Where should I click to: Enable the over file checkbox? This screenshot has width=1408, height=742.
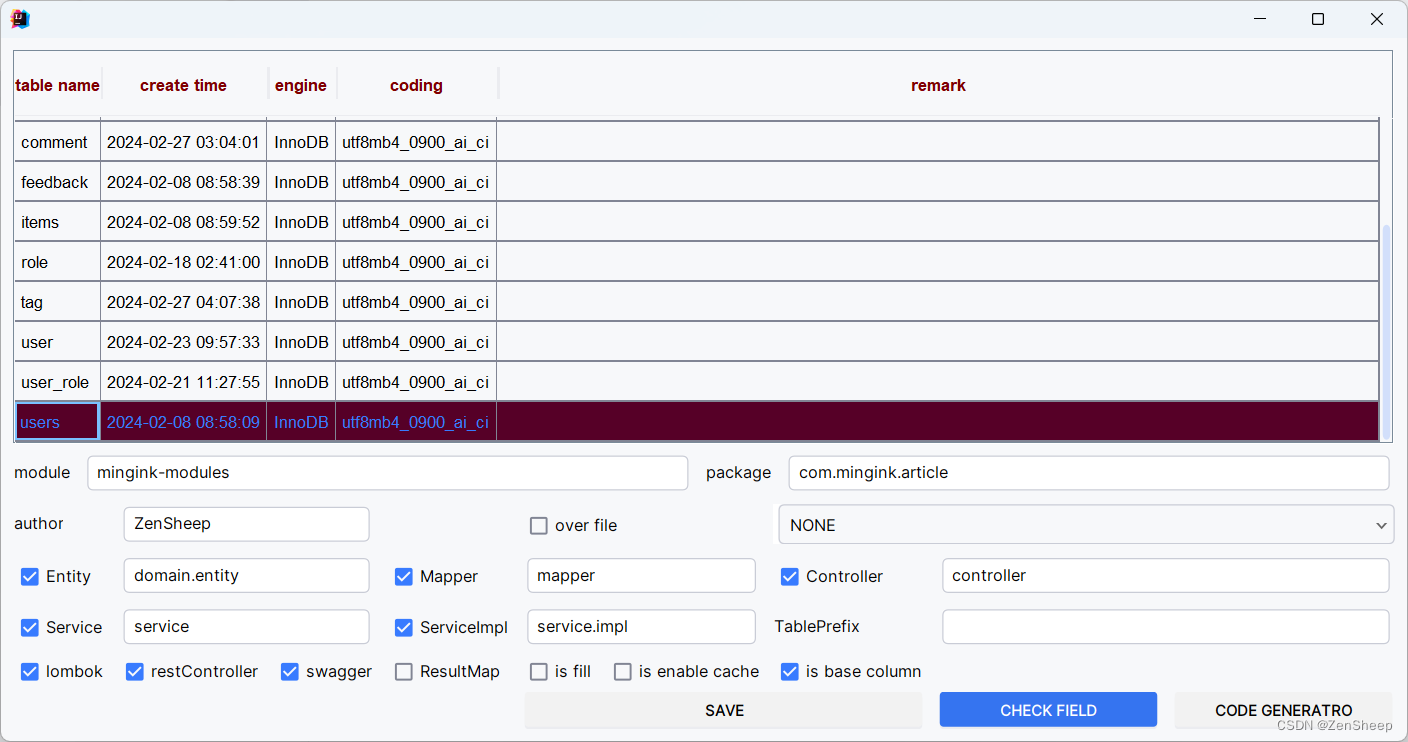[539, 525]
